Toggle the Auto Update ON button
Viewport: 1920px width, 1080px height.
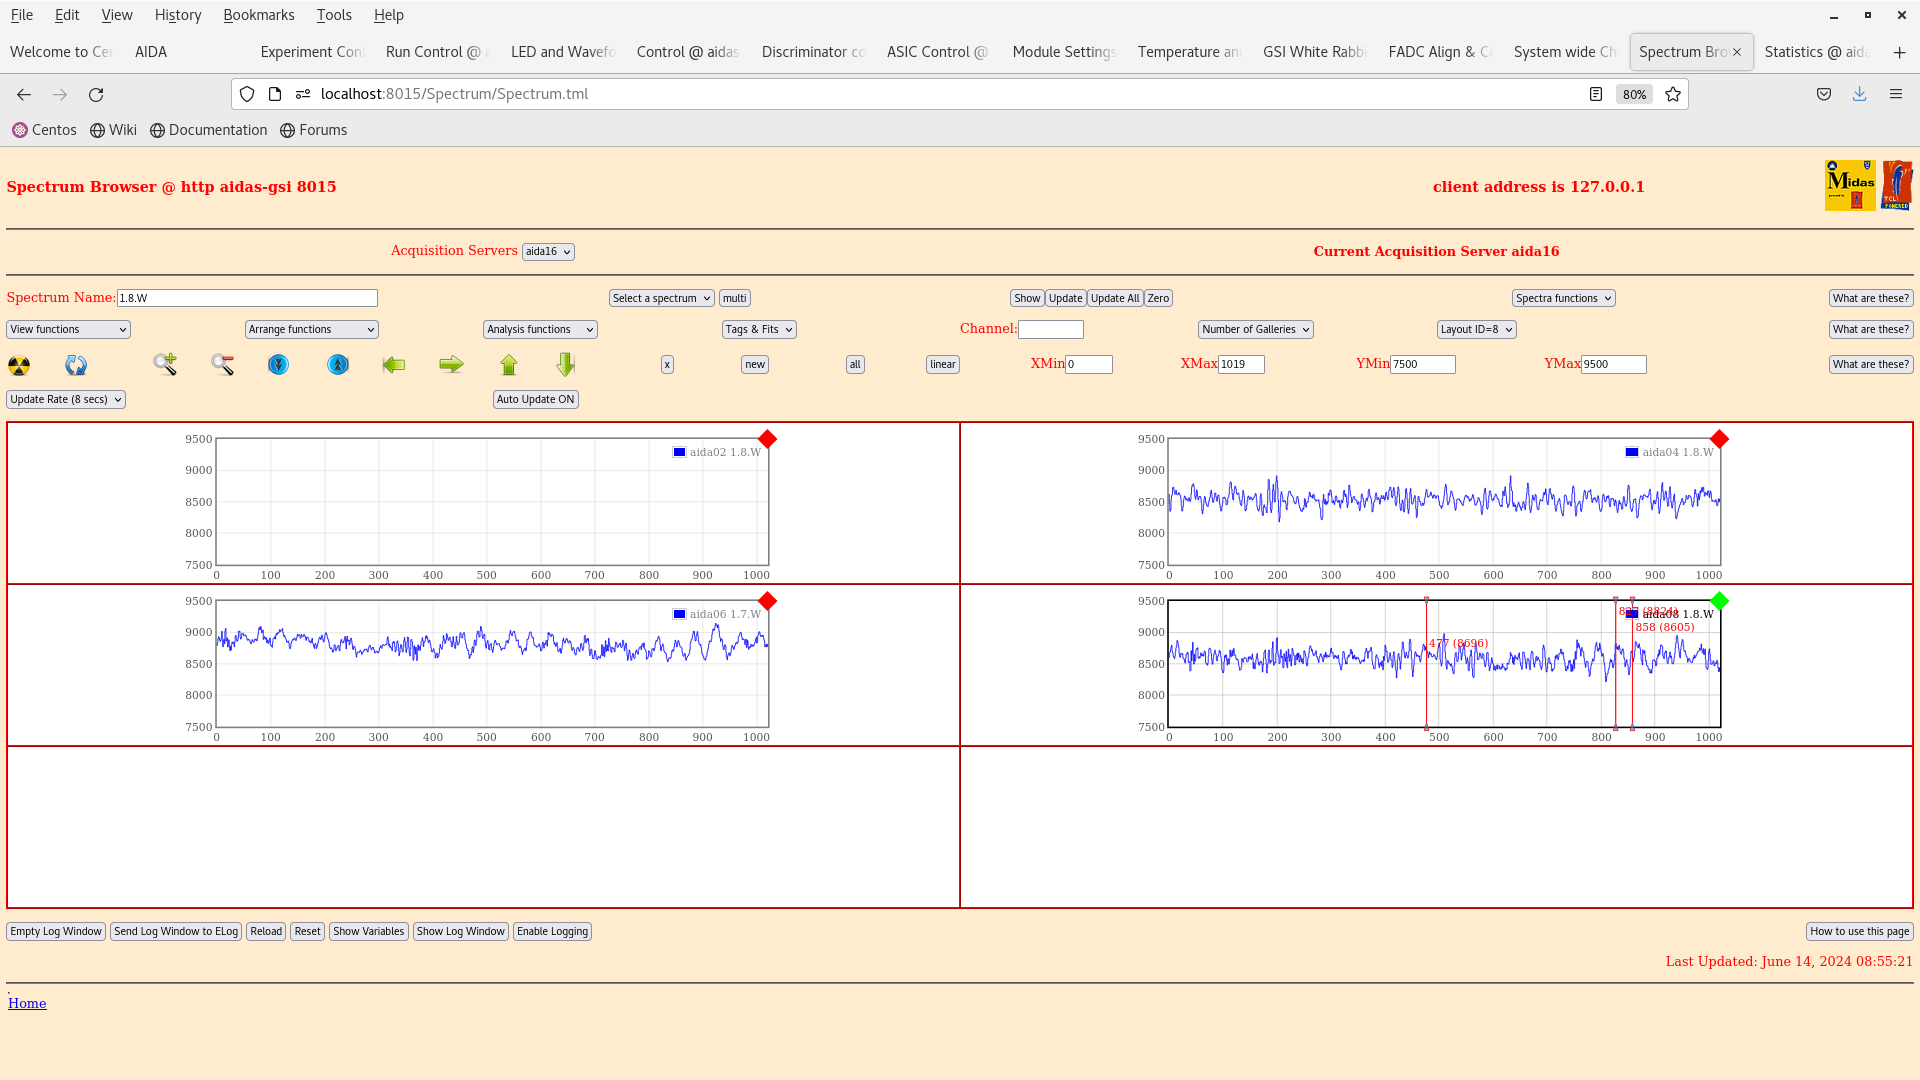[535, 399]
